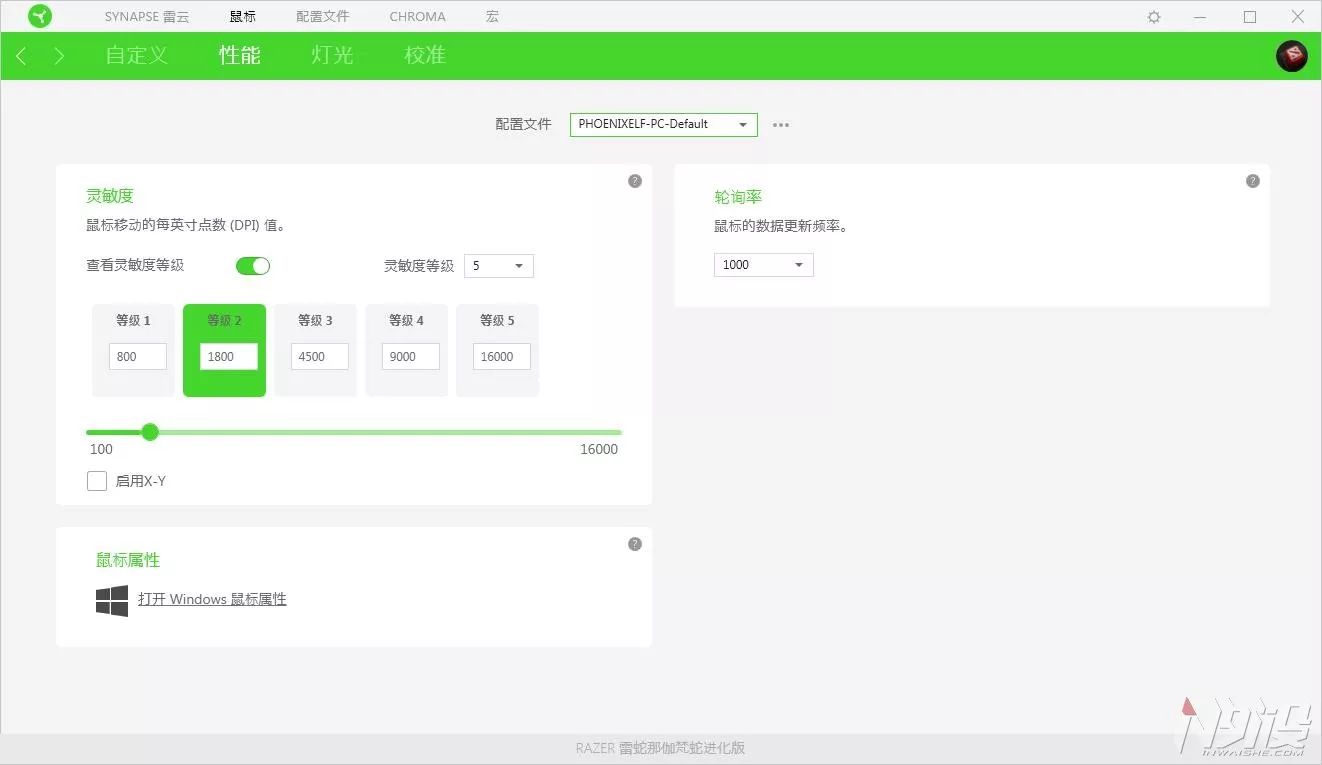
Task: Open the 宏 menu item
Action: click(x=492, y=16)
